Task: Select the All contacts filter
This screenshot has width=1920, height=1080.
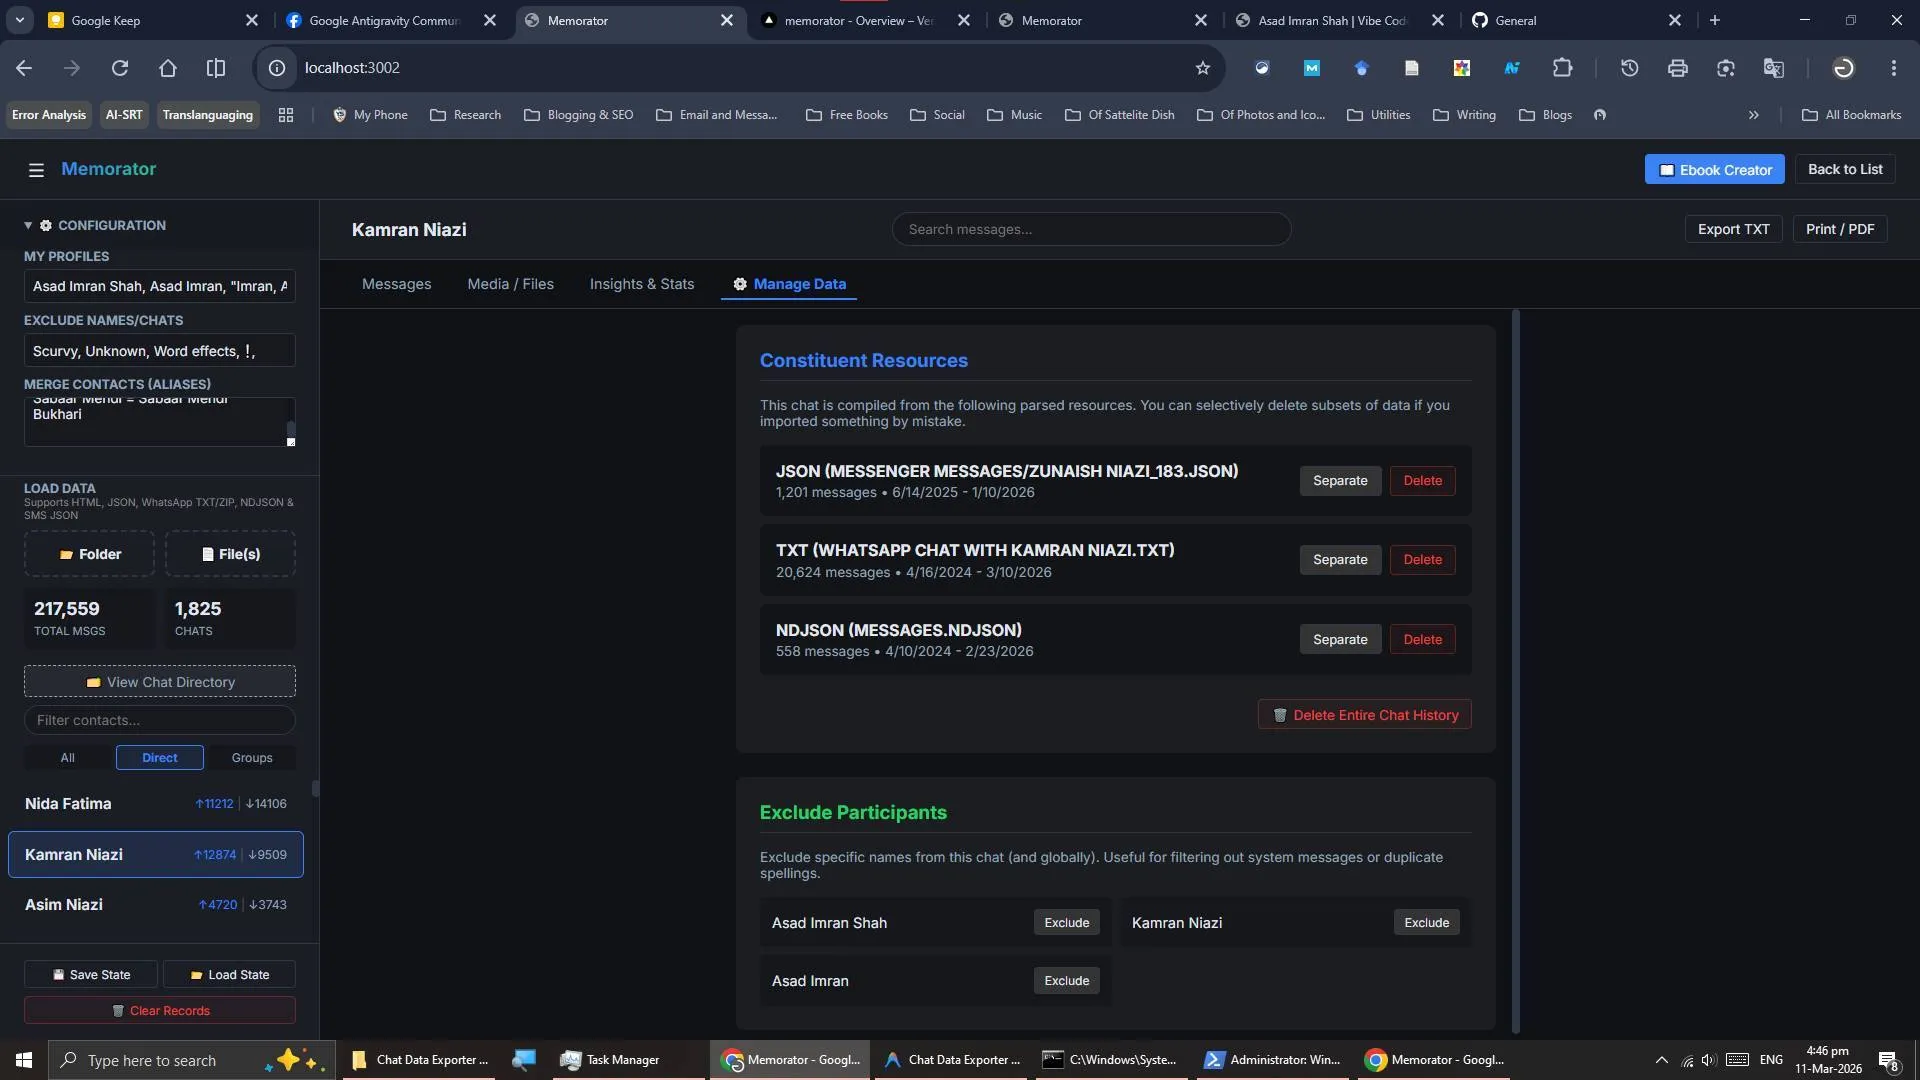Action: click(x=67, y=758)
